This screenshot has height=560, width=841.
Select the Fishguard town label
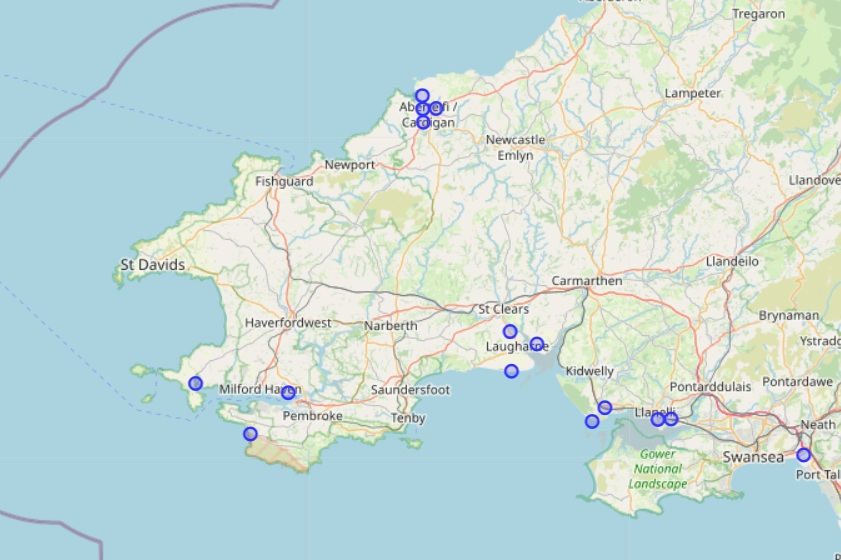coord(284,181)
